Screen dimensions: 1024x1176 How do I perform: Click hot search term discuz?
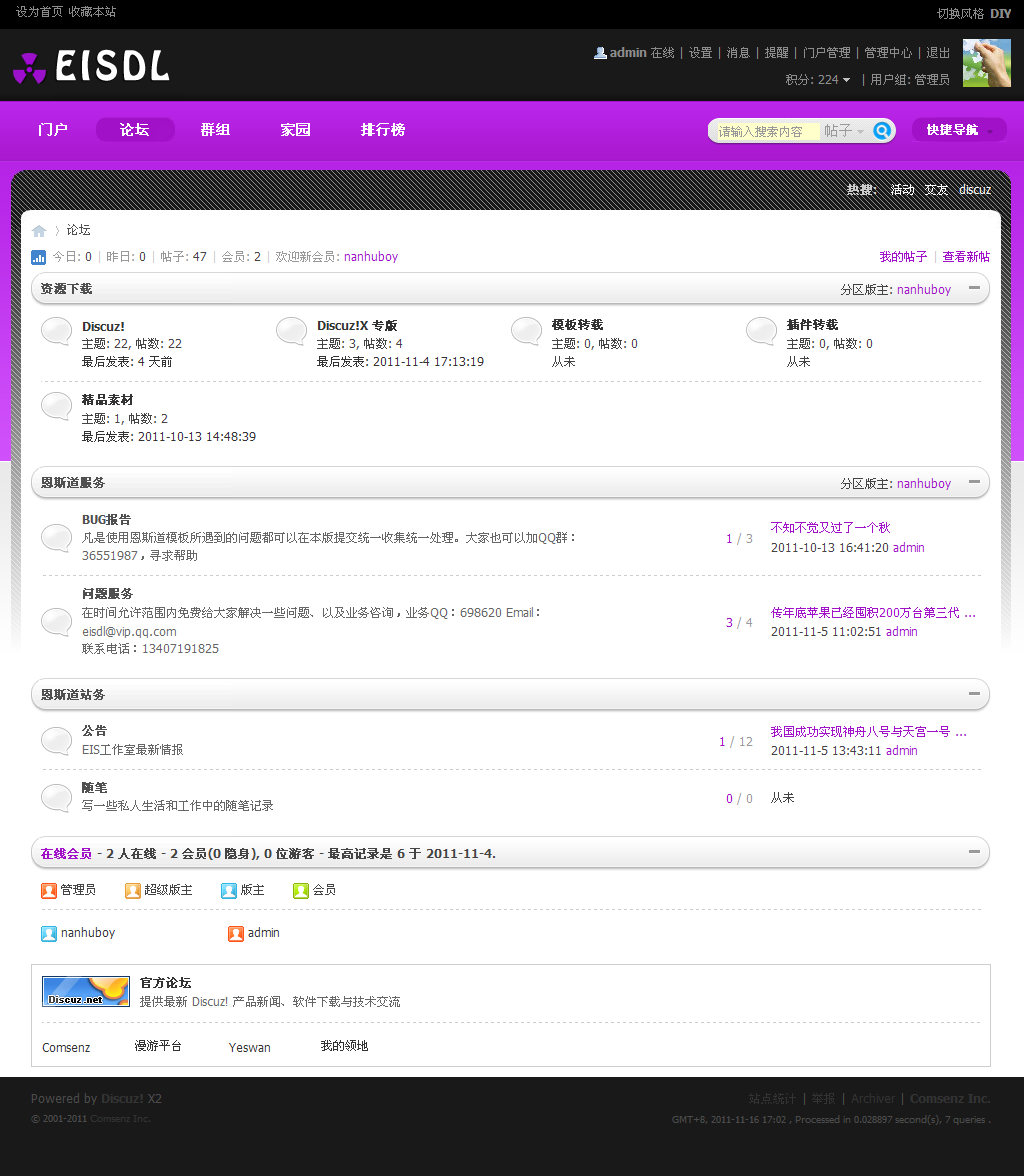[x=975, y=190]
